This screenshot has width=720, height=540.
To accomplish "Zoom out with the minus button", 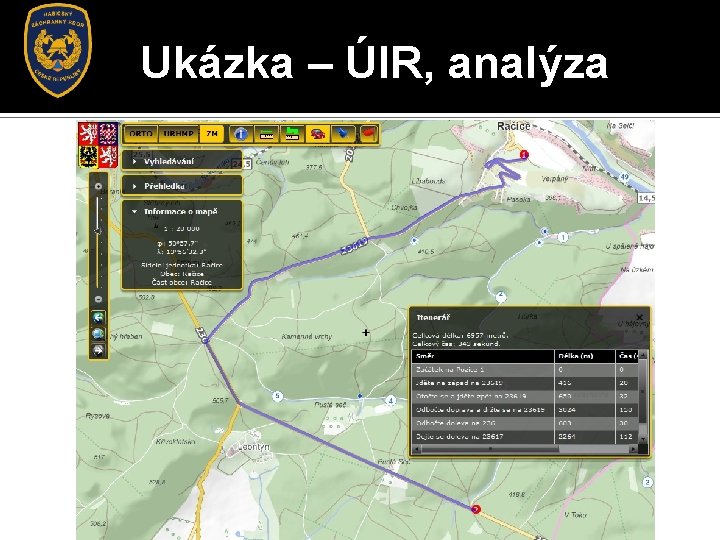I will 98,299.
